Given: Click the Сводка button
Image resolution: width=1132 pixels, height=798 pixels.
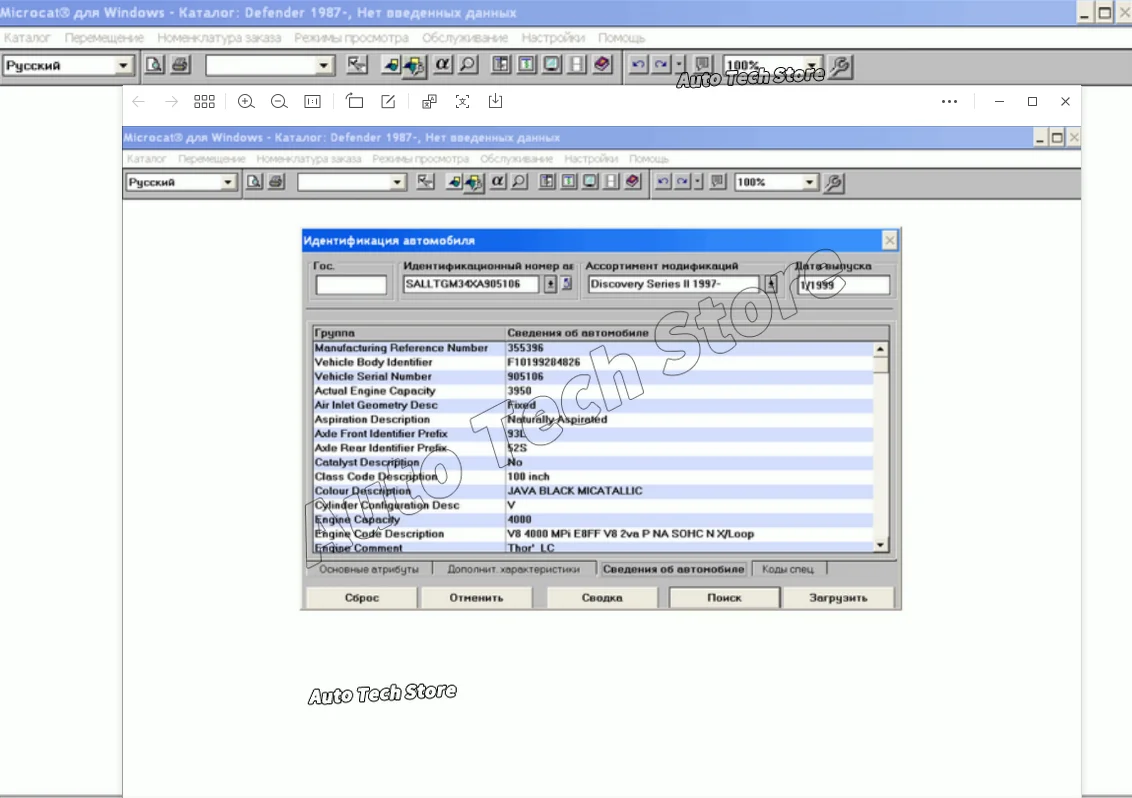Looking at the screenshot, I should point(602,598).
